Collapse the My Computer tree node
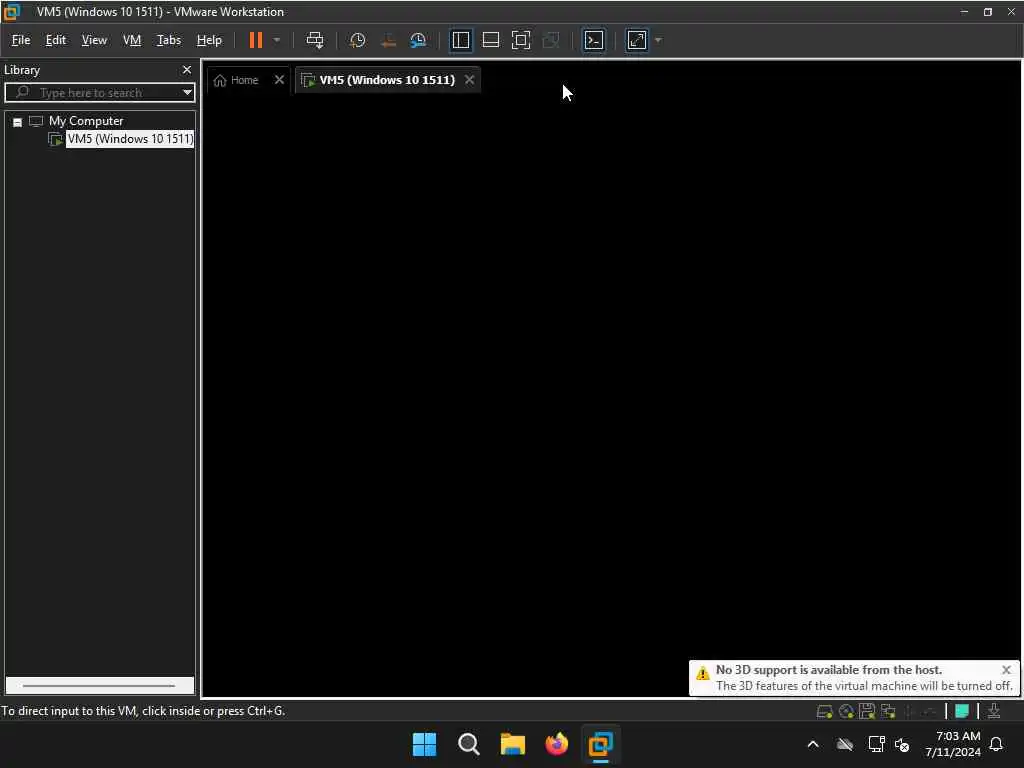 tap(18, 122)
